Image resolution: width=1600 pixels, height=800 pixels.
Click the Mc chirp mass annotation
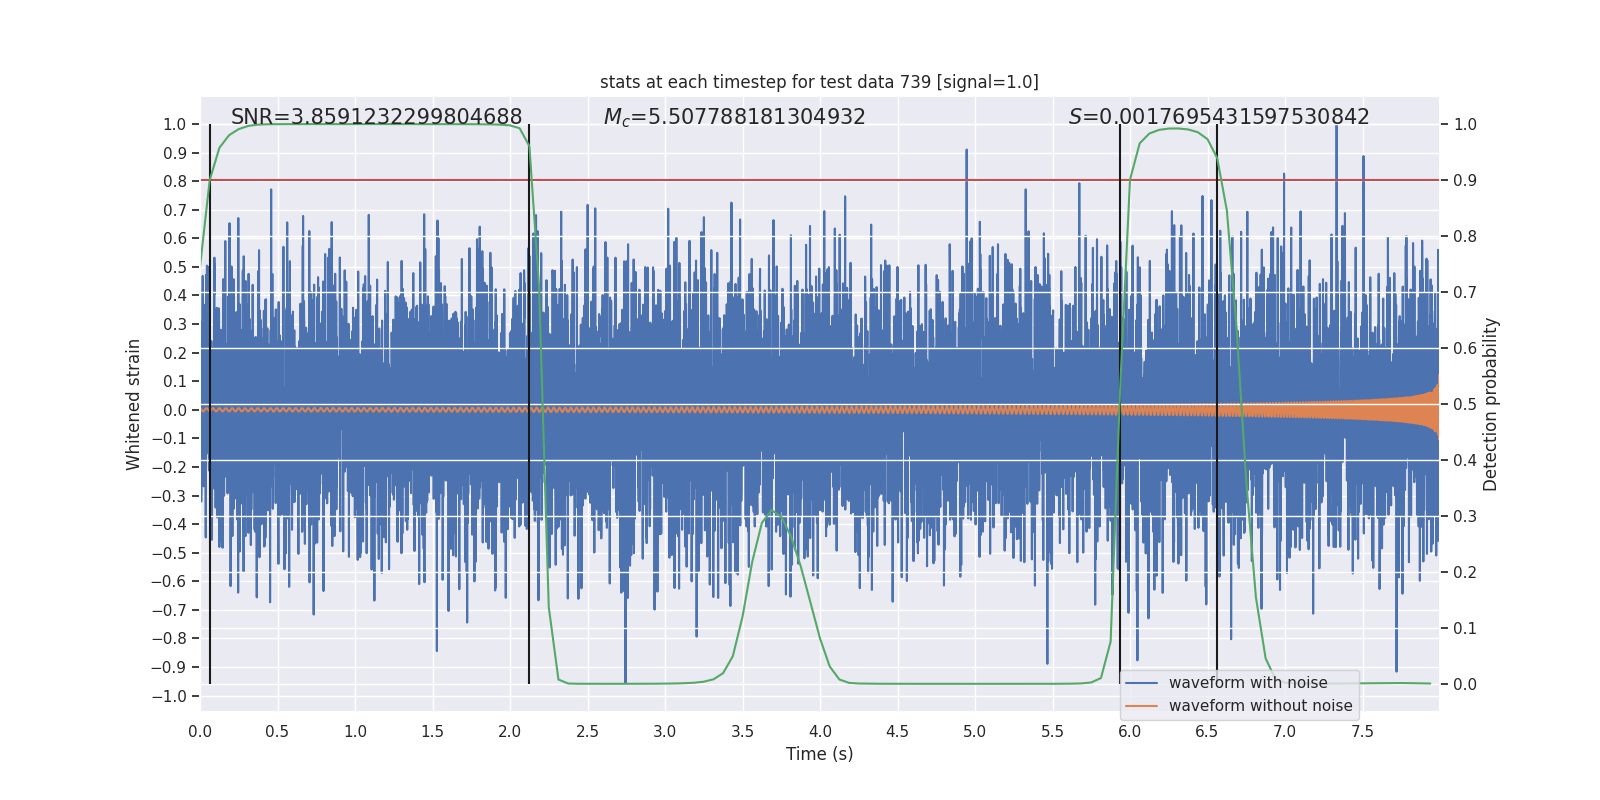click(x=734, y=117)
